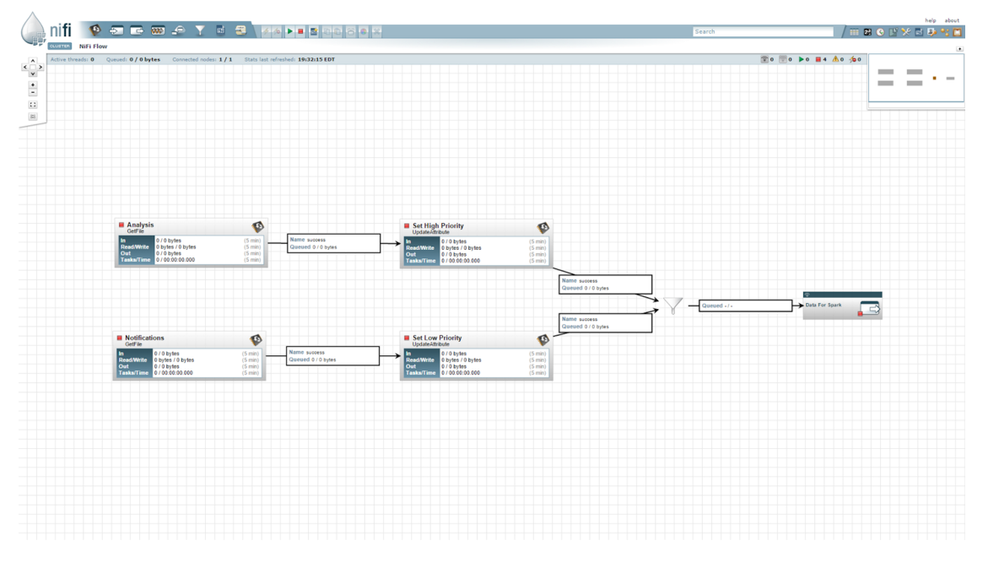Click Stats last refreshed time text
This screenshot has height=579, width=999.
[289, 59]
